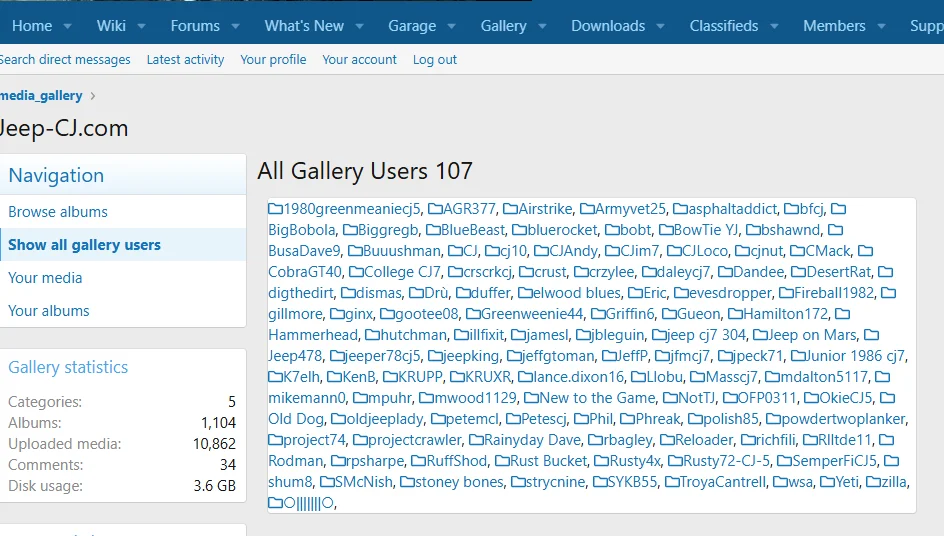Click the folder icon before Rainyday Dave

pos(476,441)
